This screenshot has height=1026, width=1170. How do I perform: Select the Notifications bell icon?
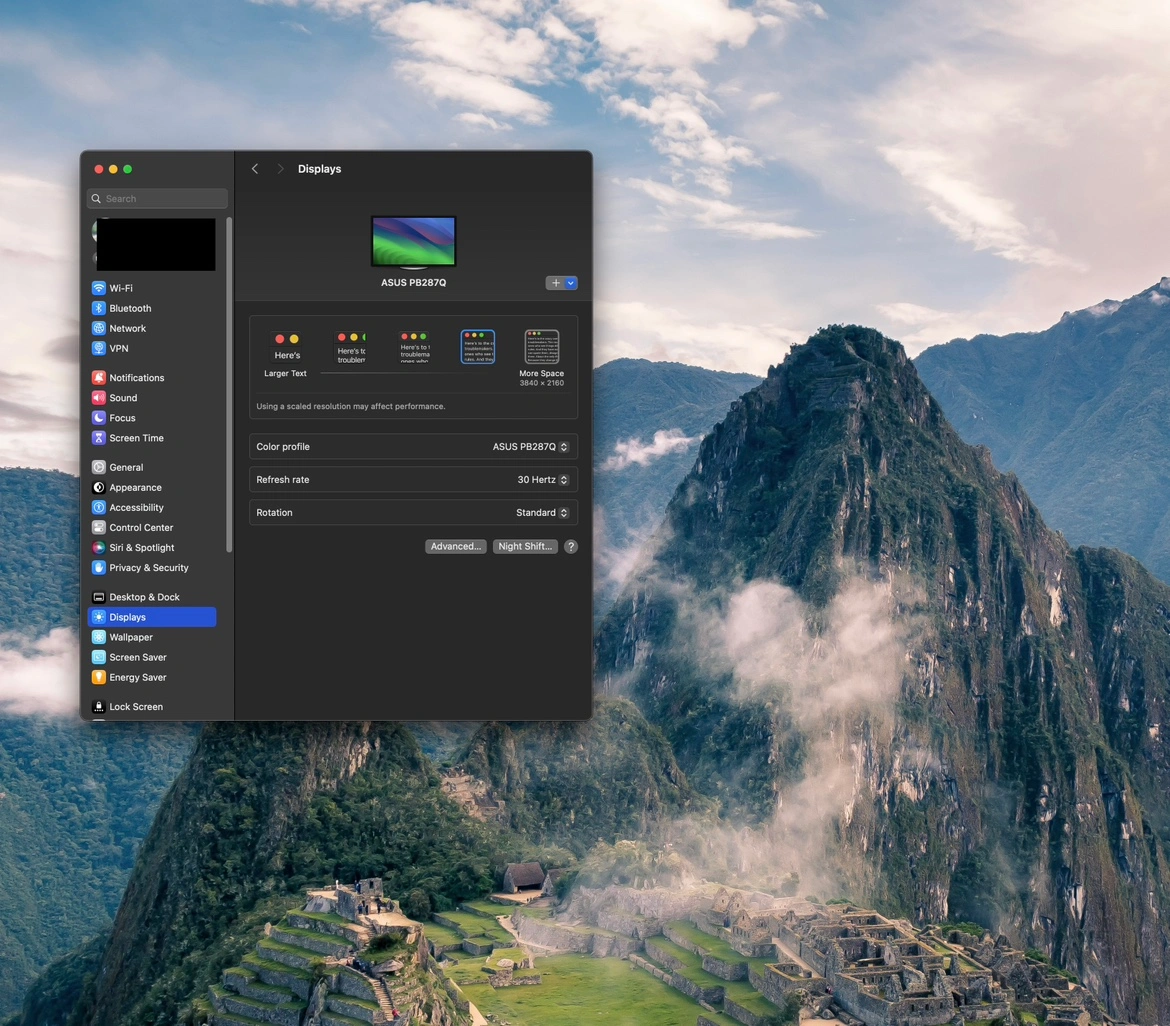[x=99, y=378]
